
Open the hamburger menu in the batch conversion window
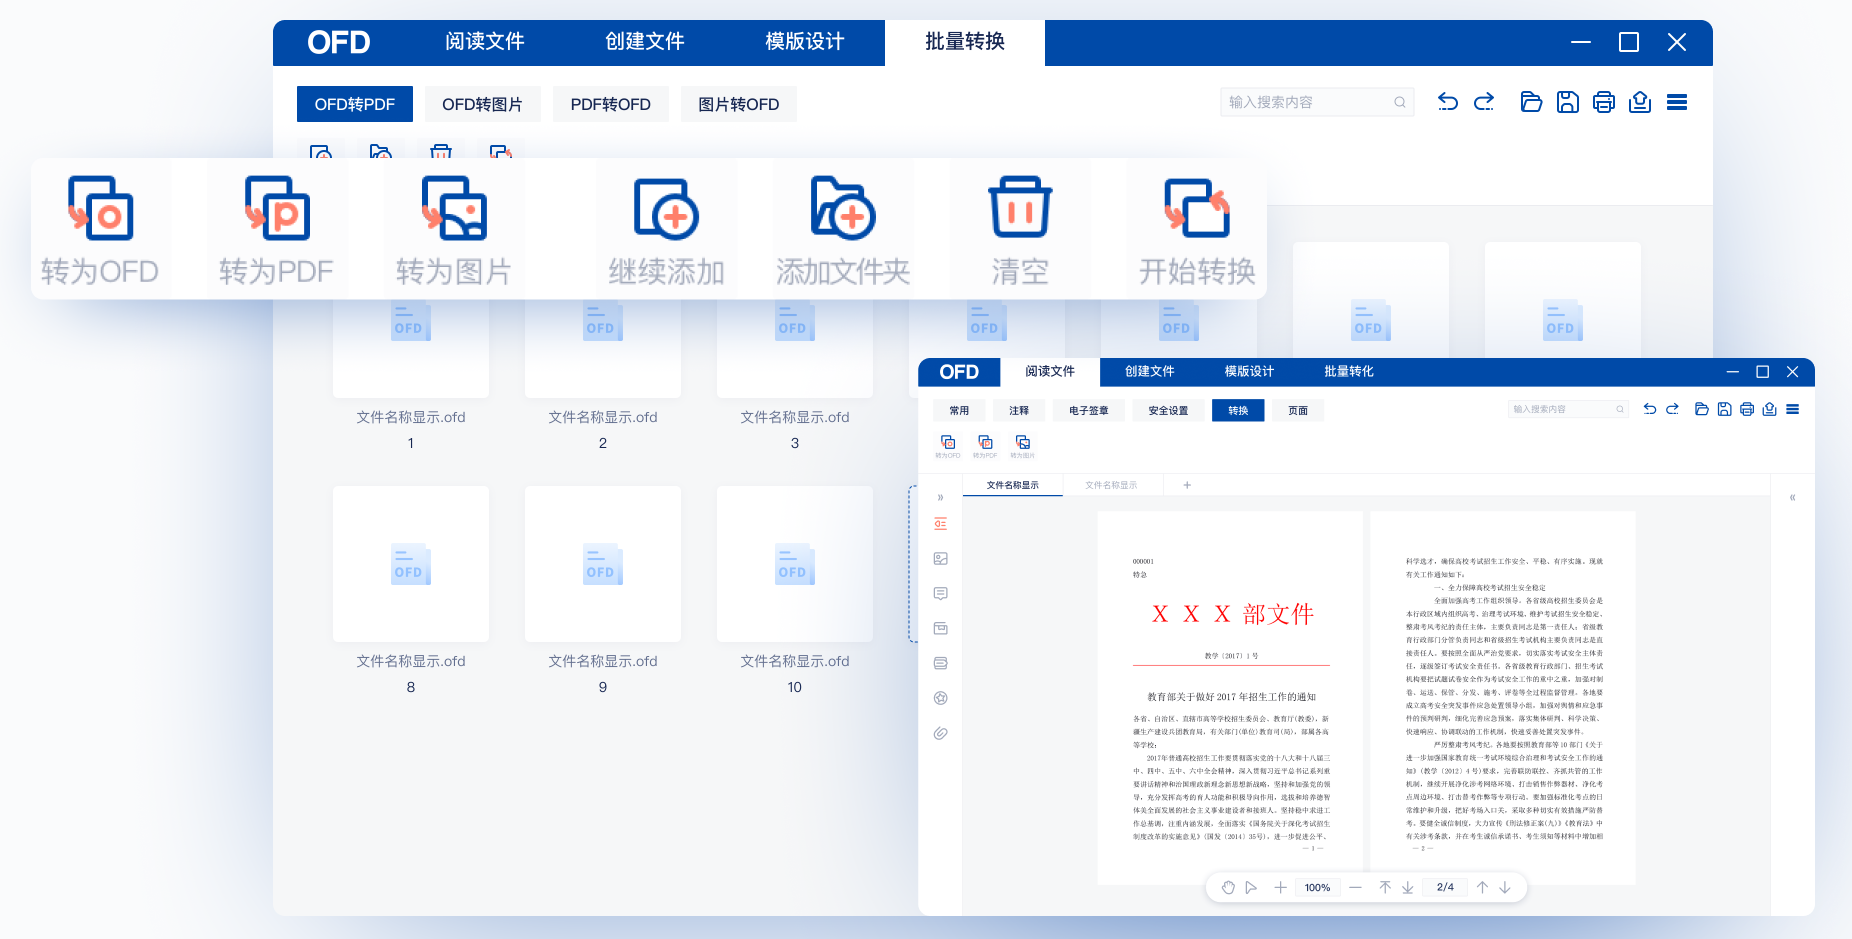click(x=1677, y=102)
